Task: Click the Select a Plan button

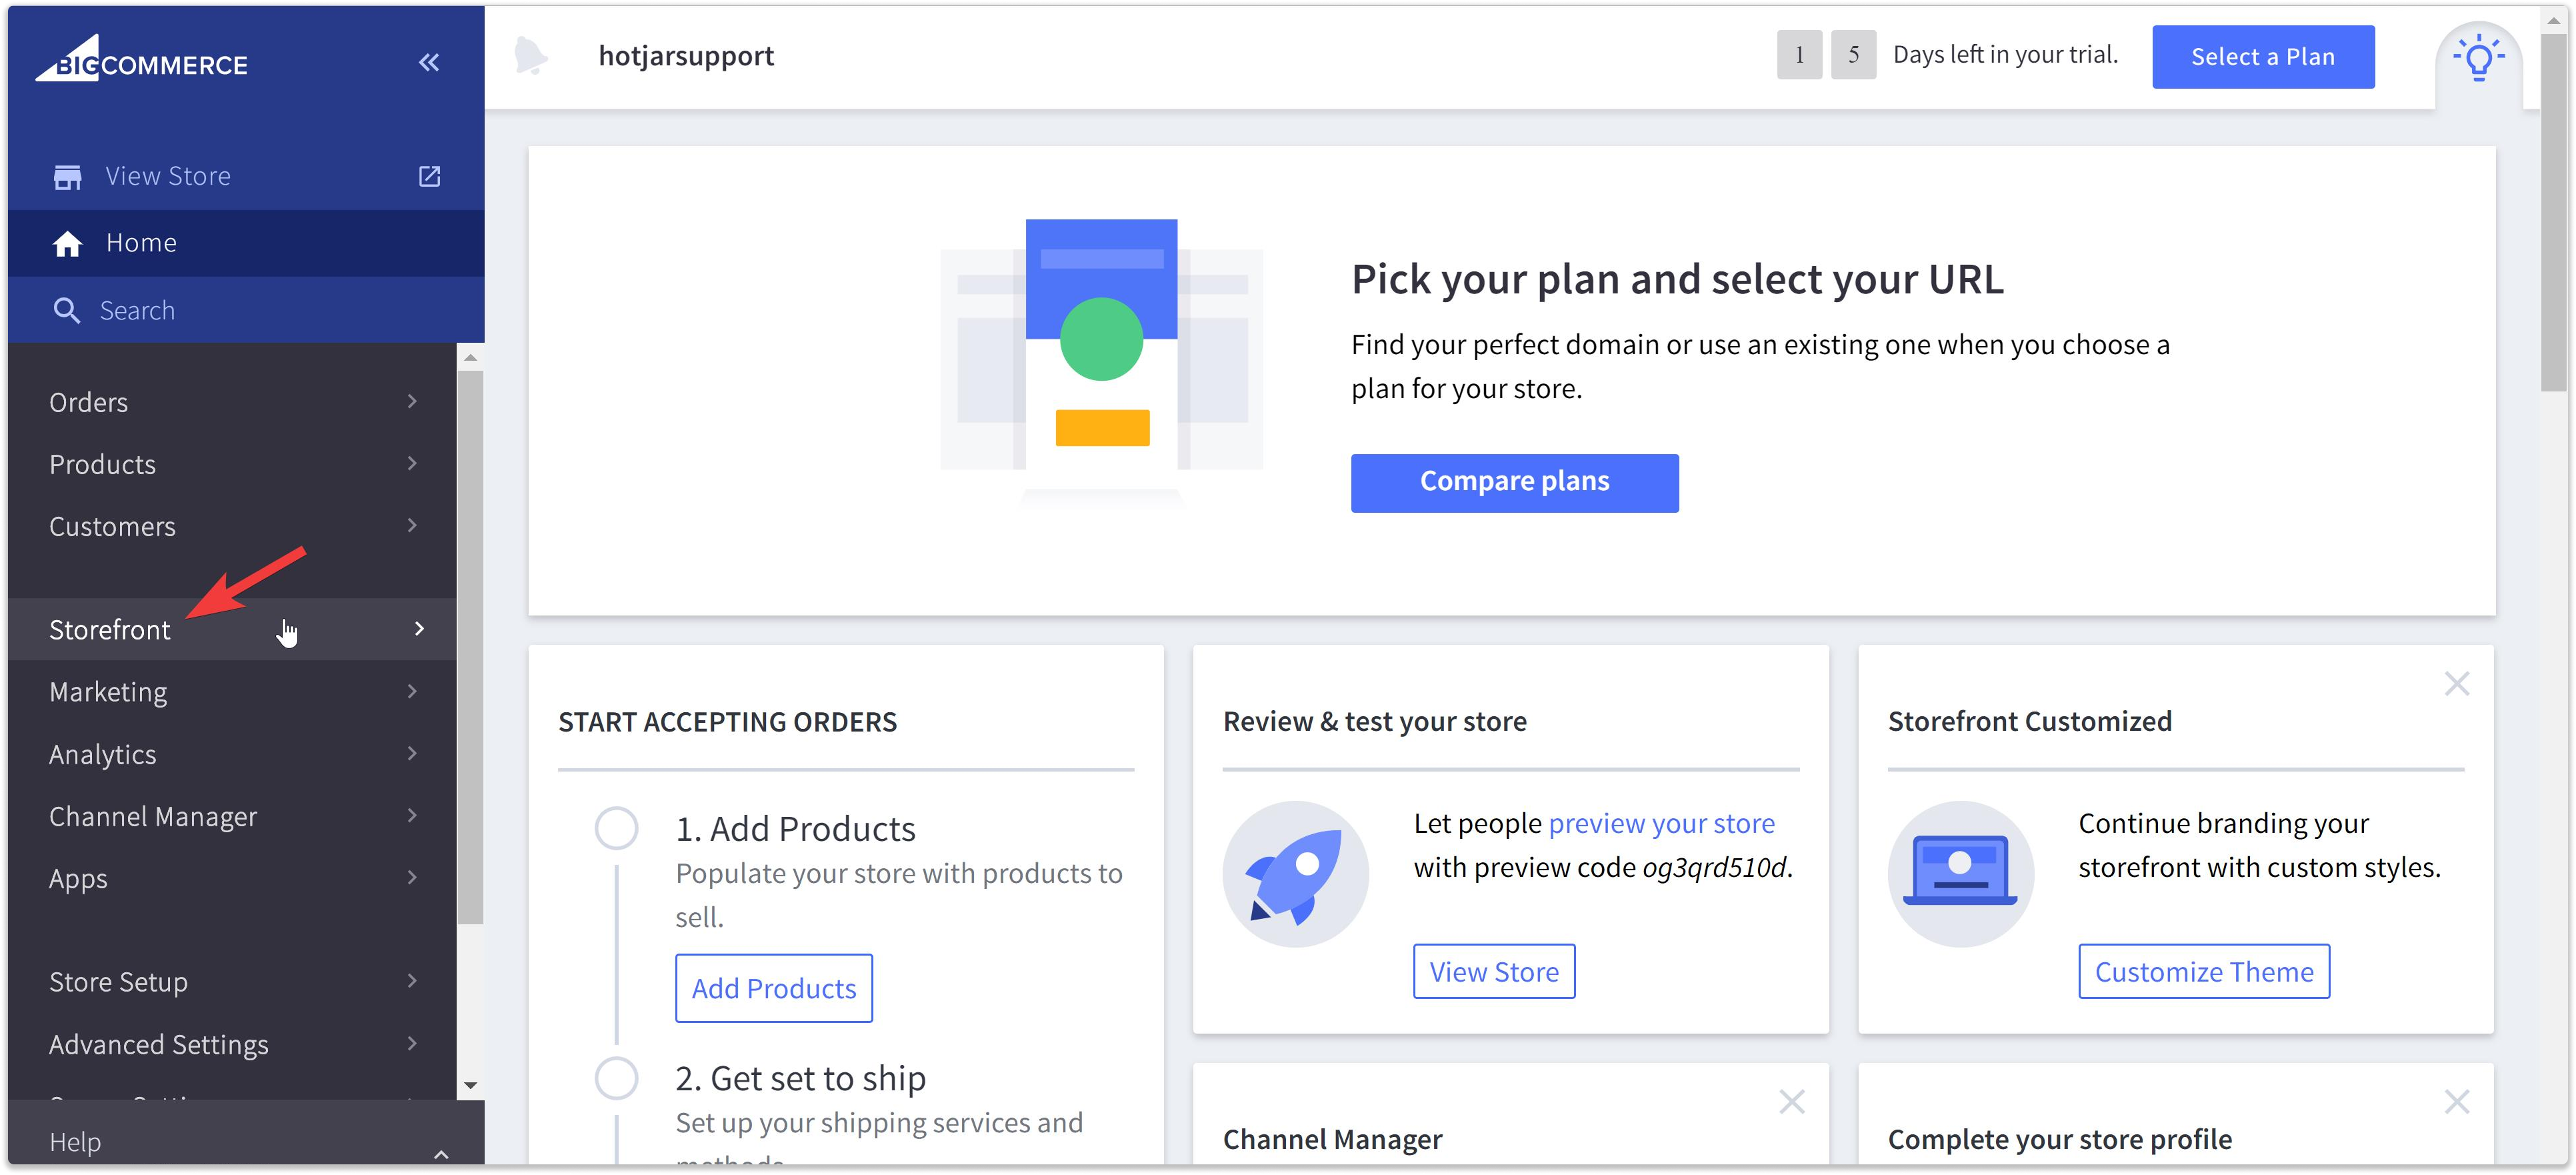Action: coord(2263,56)
